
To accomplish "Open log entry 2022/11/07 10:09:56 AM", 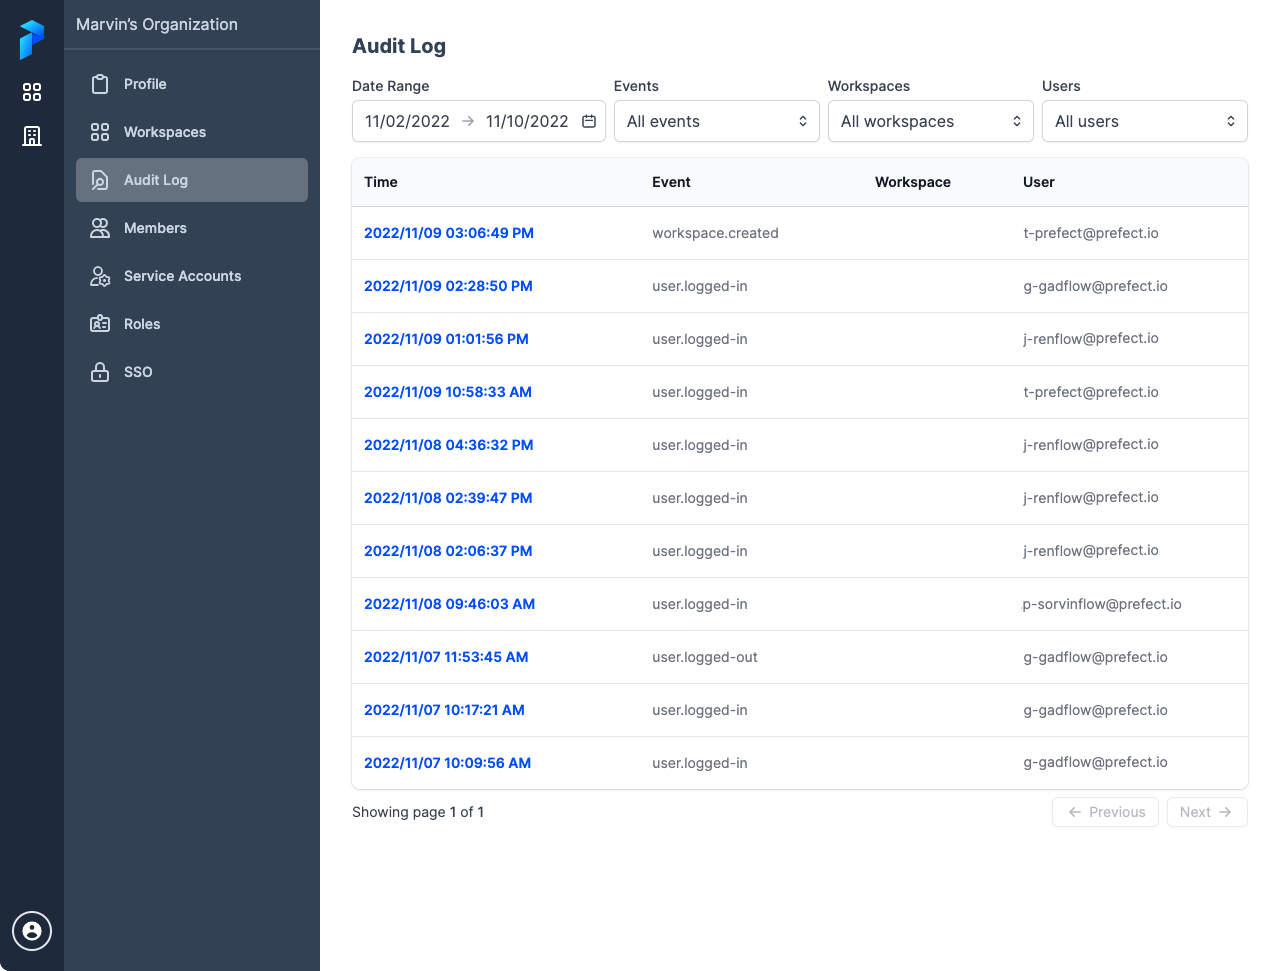I will 447,763.
